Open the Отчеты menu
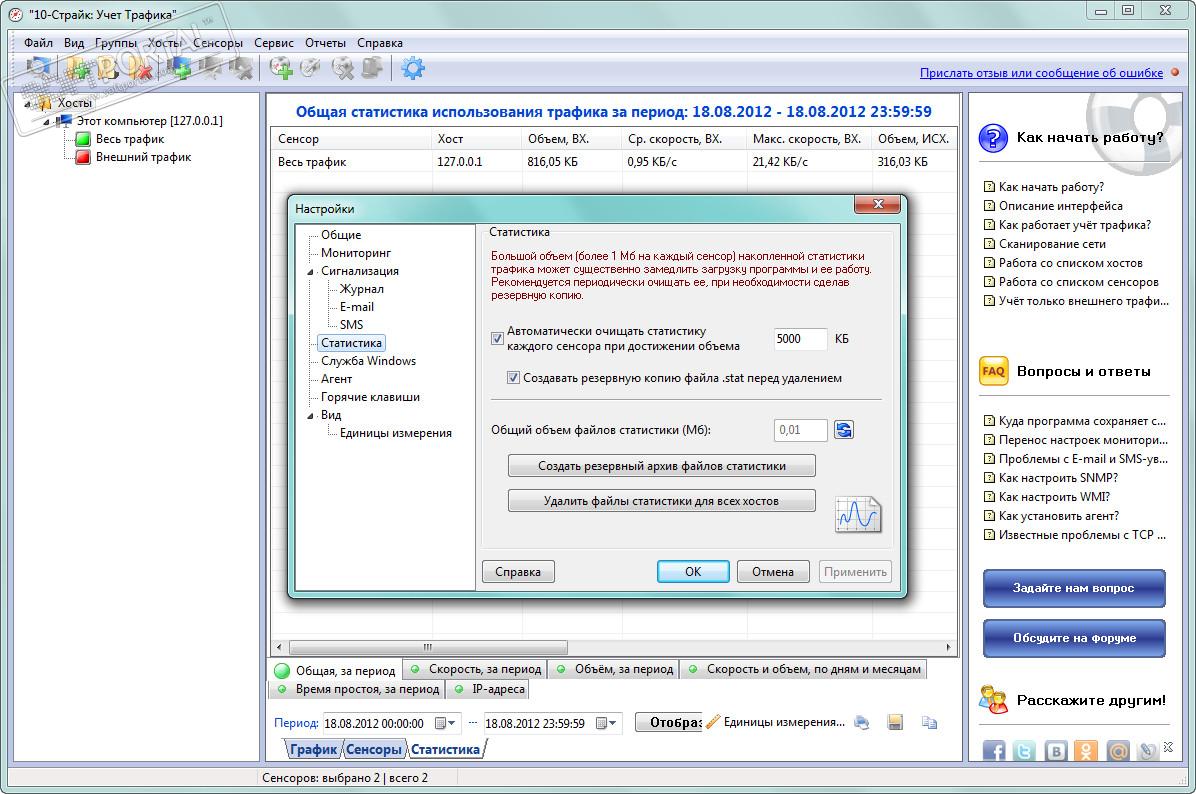This screenshot has width=1196, height=794. (x=325, y=43)
